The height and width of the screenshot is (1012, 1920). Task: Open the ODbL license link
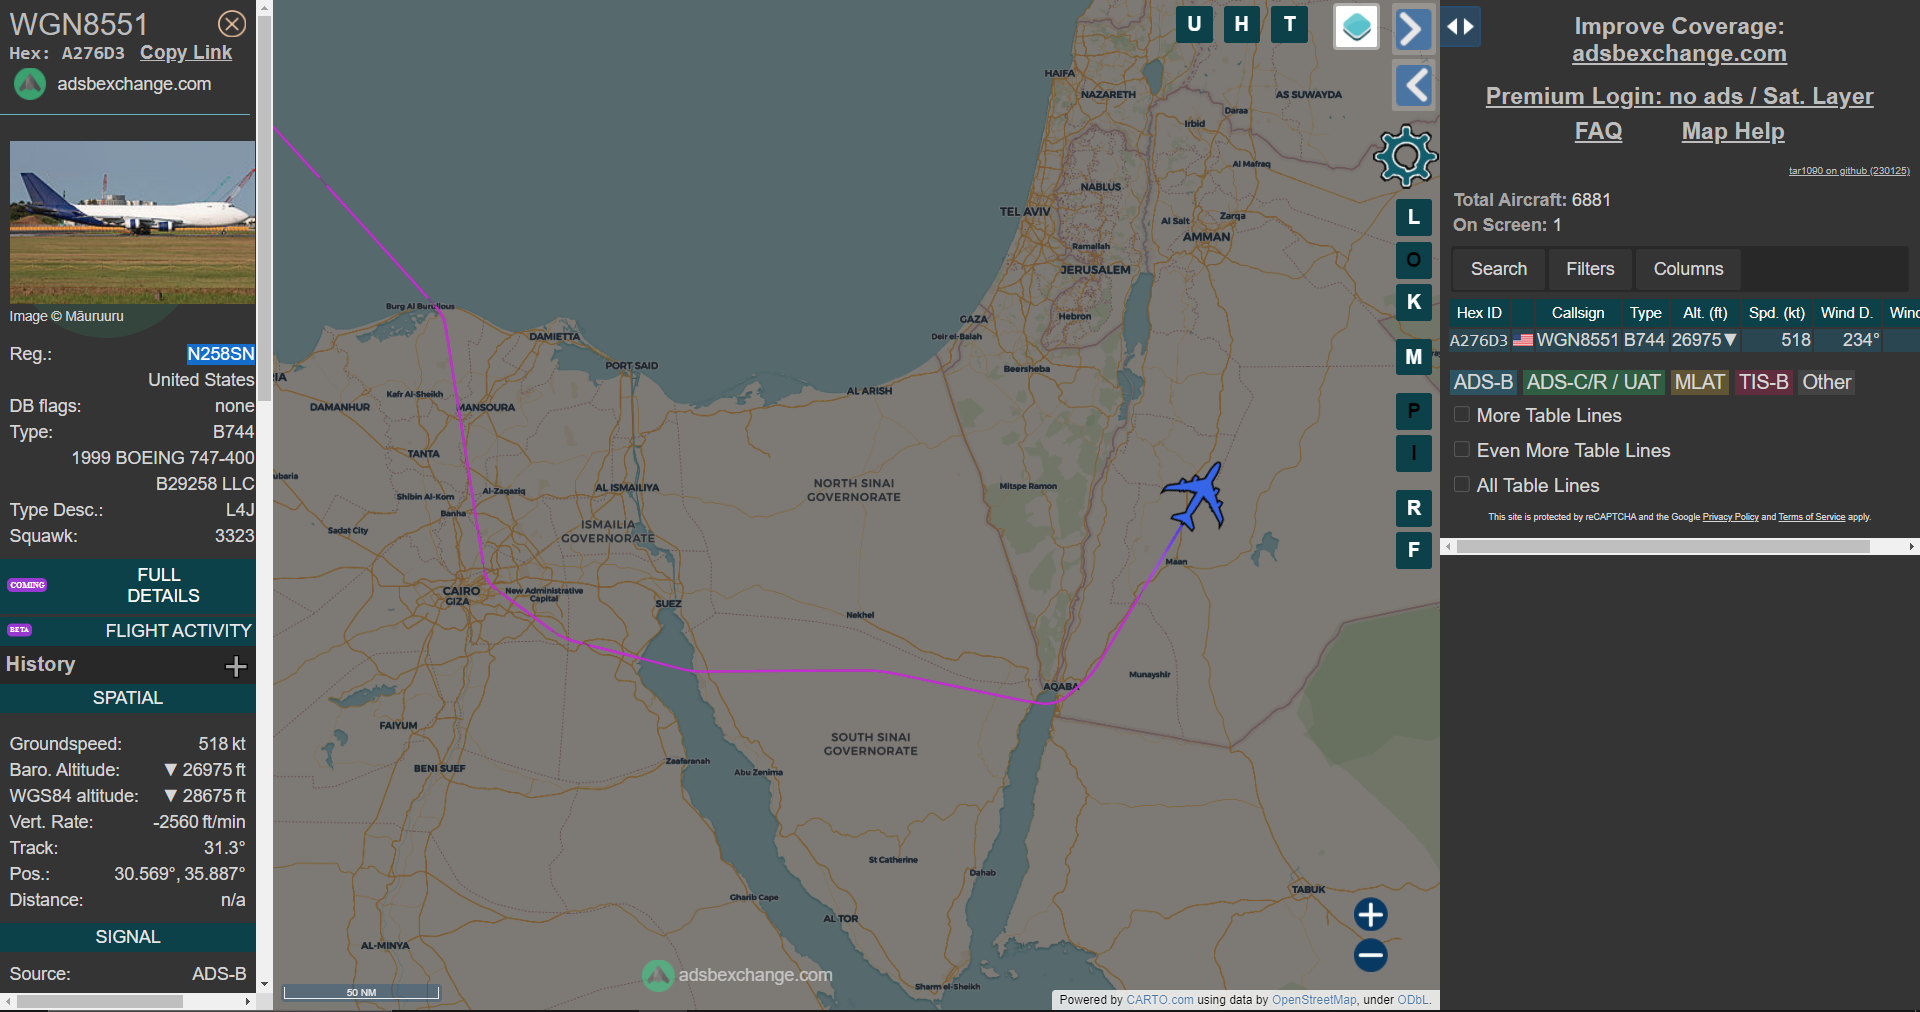click(x=1413, y=1000)
